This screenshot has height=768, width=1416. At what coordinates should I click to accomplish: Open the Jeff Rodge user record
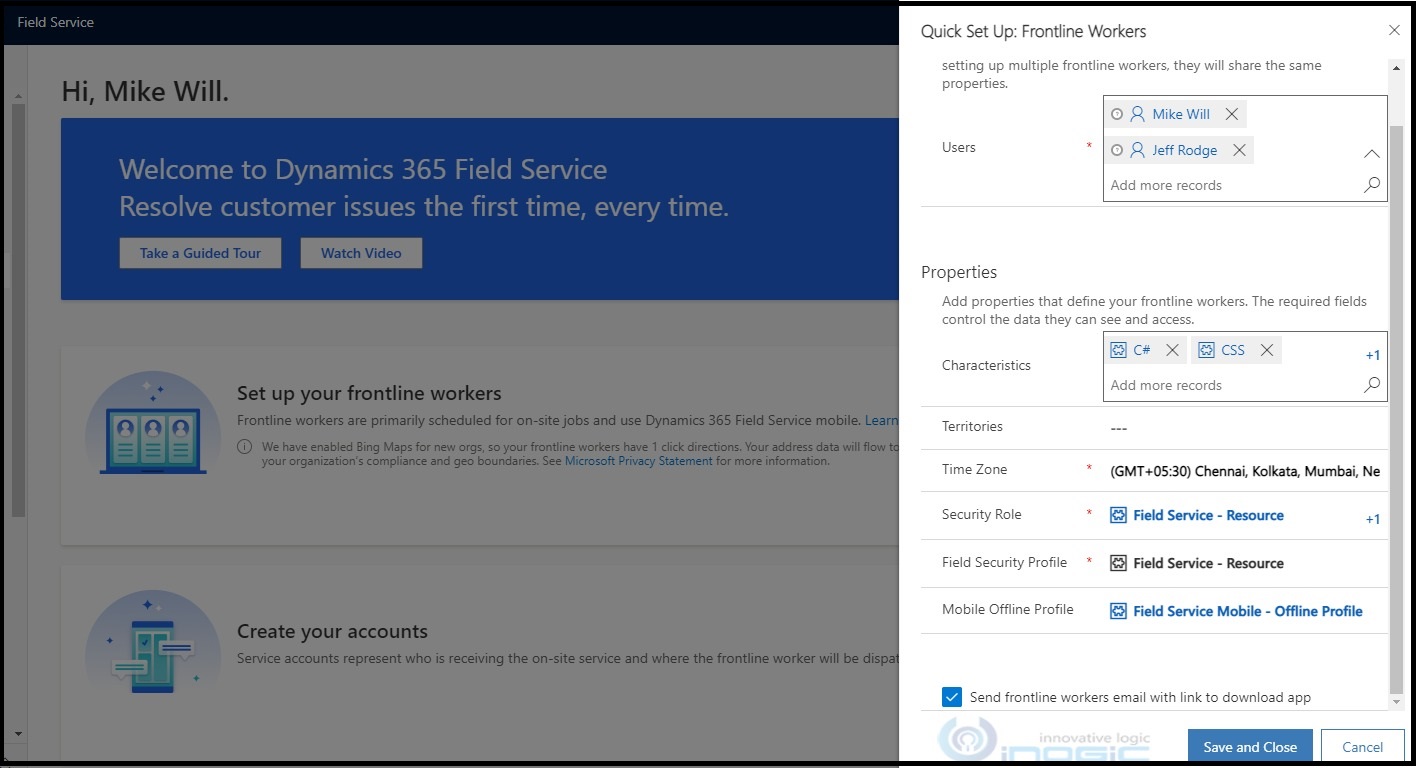point(1185,150)
